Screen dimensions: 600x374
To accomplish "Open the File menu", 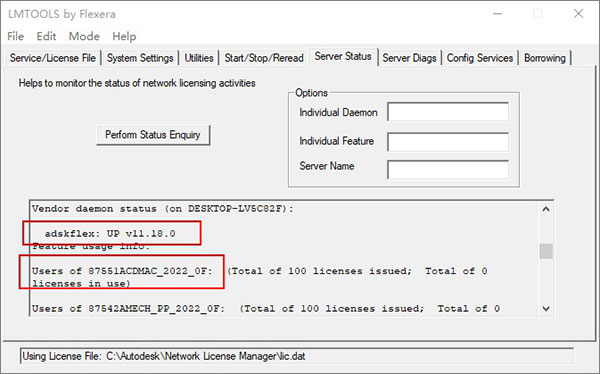I will (x=16, y=36).
